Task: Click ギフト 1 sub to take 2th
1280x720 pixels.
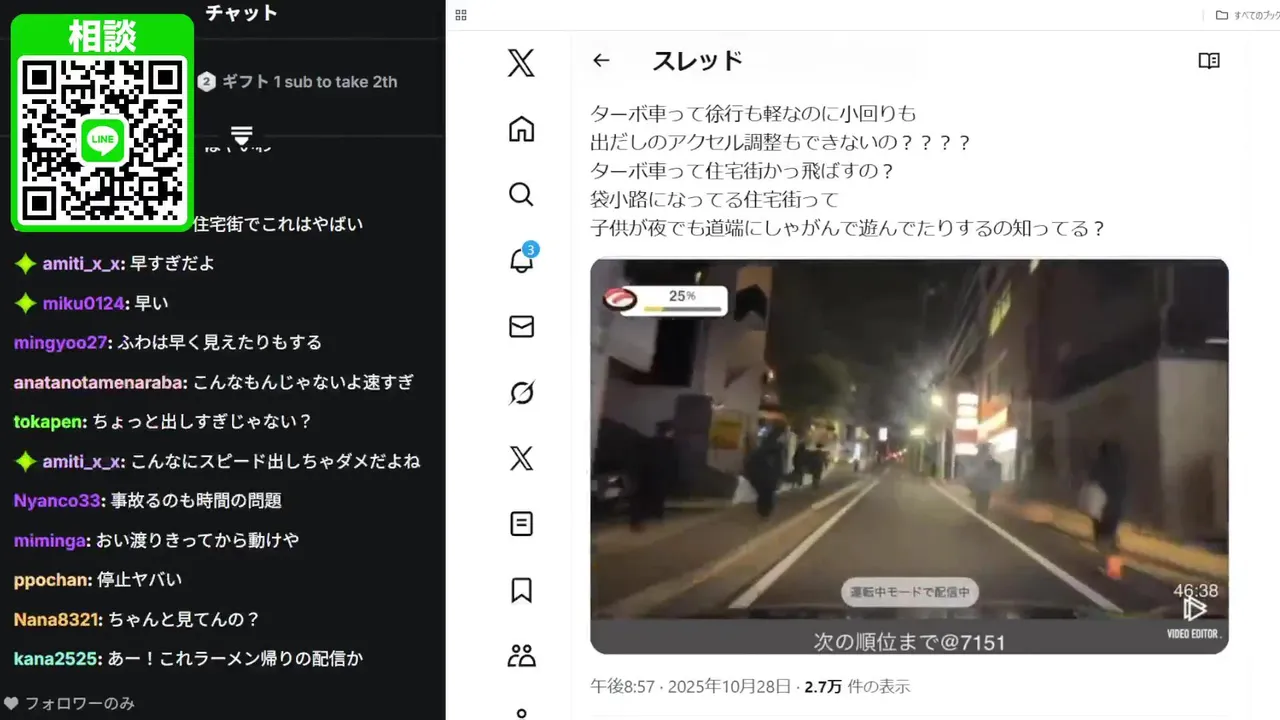Action: [x=309, y=82]
